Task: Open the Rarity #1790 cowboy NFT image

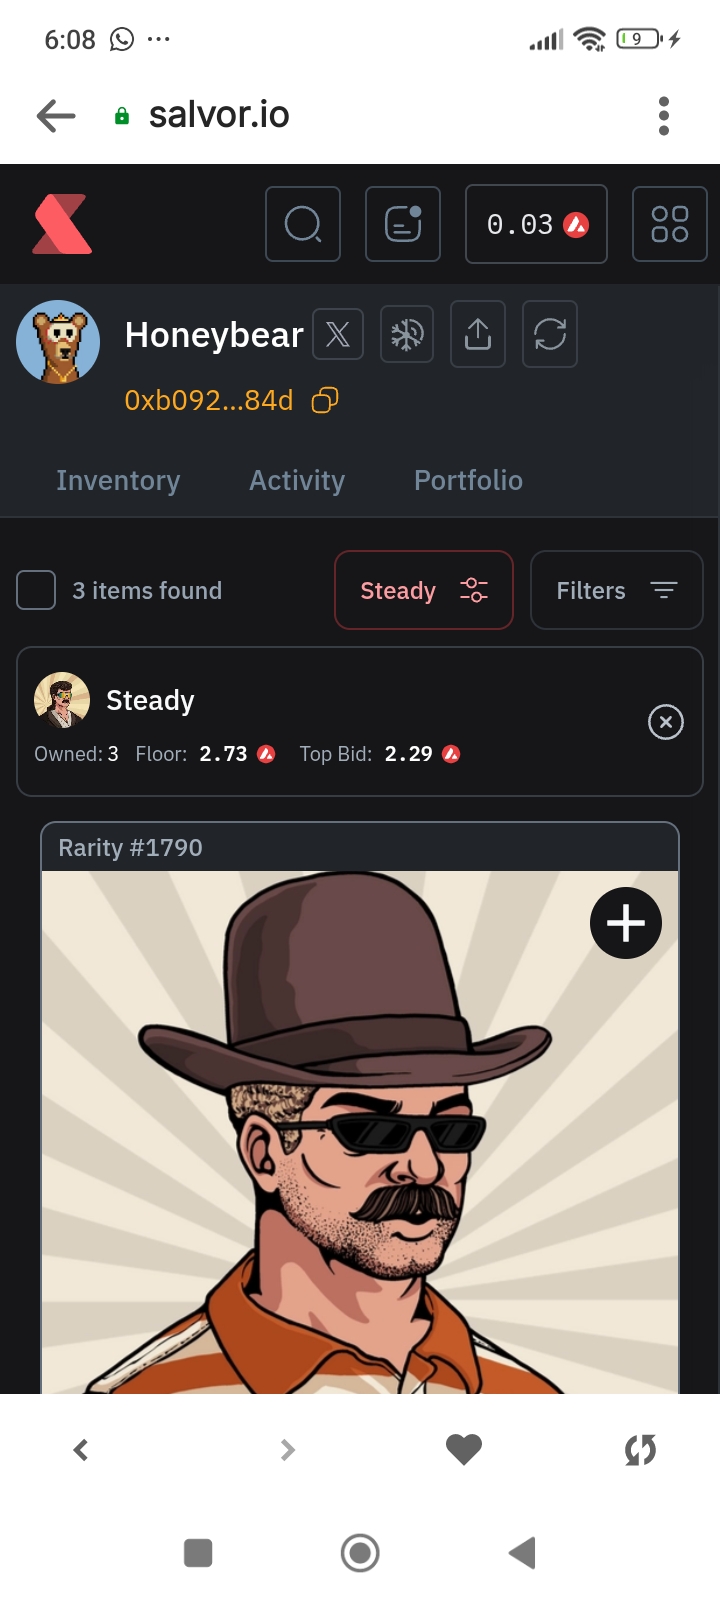Action: click(x=360, y=1150)
